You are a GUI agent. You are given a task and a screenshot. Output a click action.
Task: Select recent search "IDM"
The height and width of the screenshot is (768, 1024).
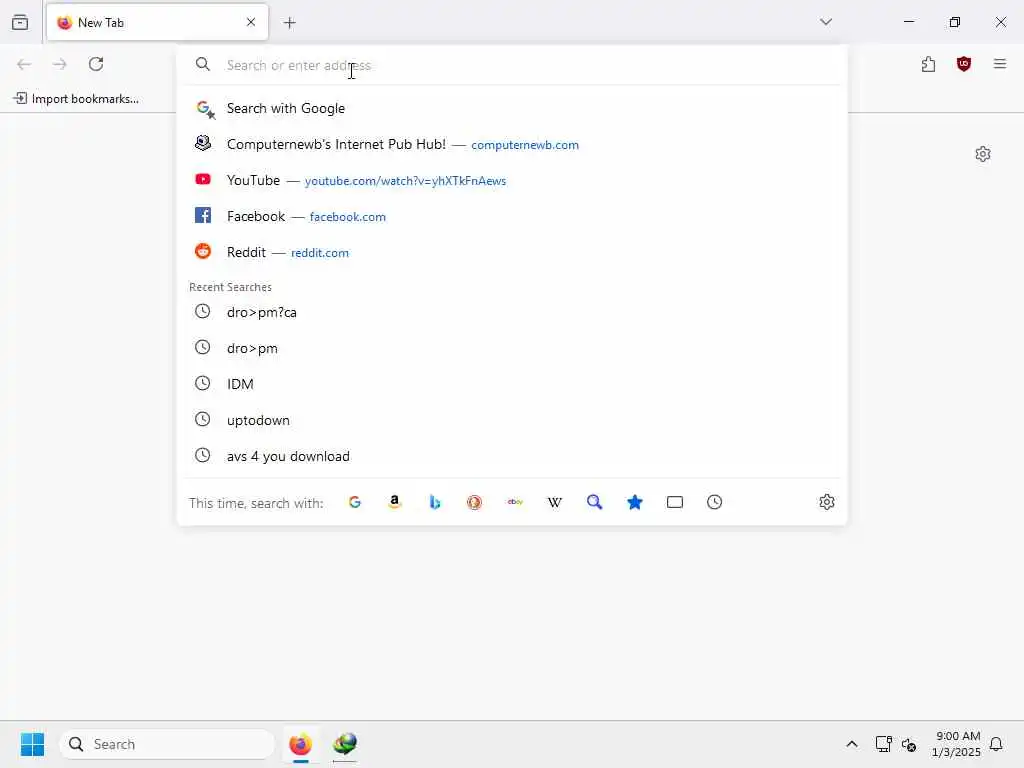coord(512,384)
